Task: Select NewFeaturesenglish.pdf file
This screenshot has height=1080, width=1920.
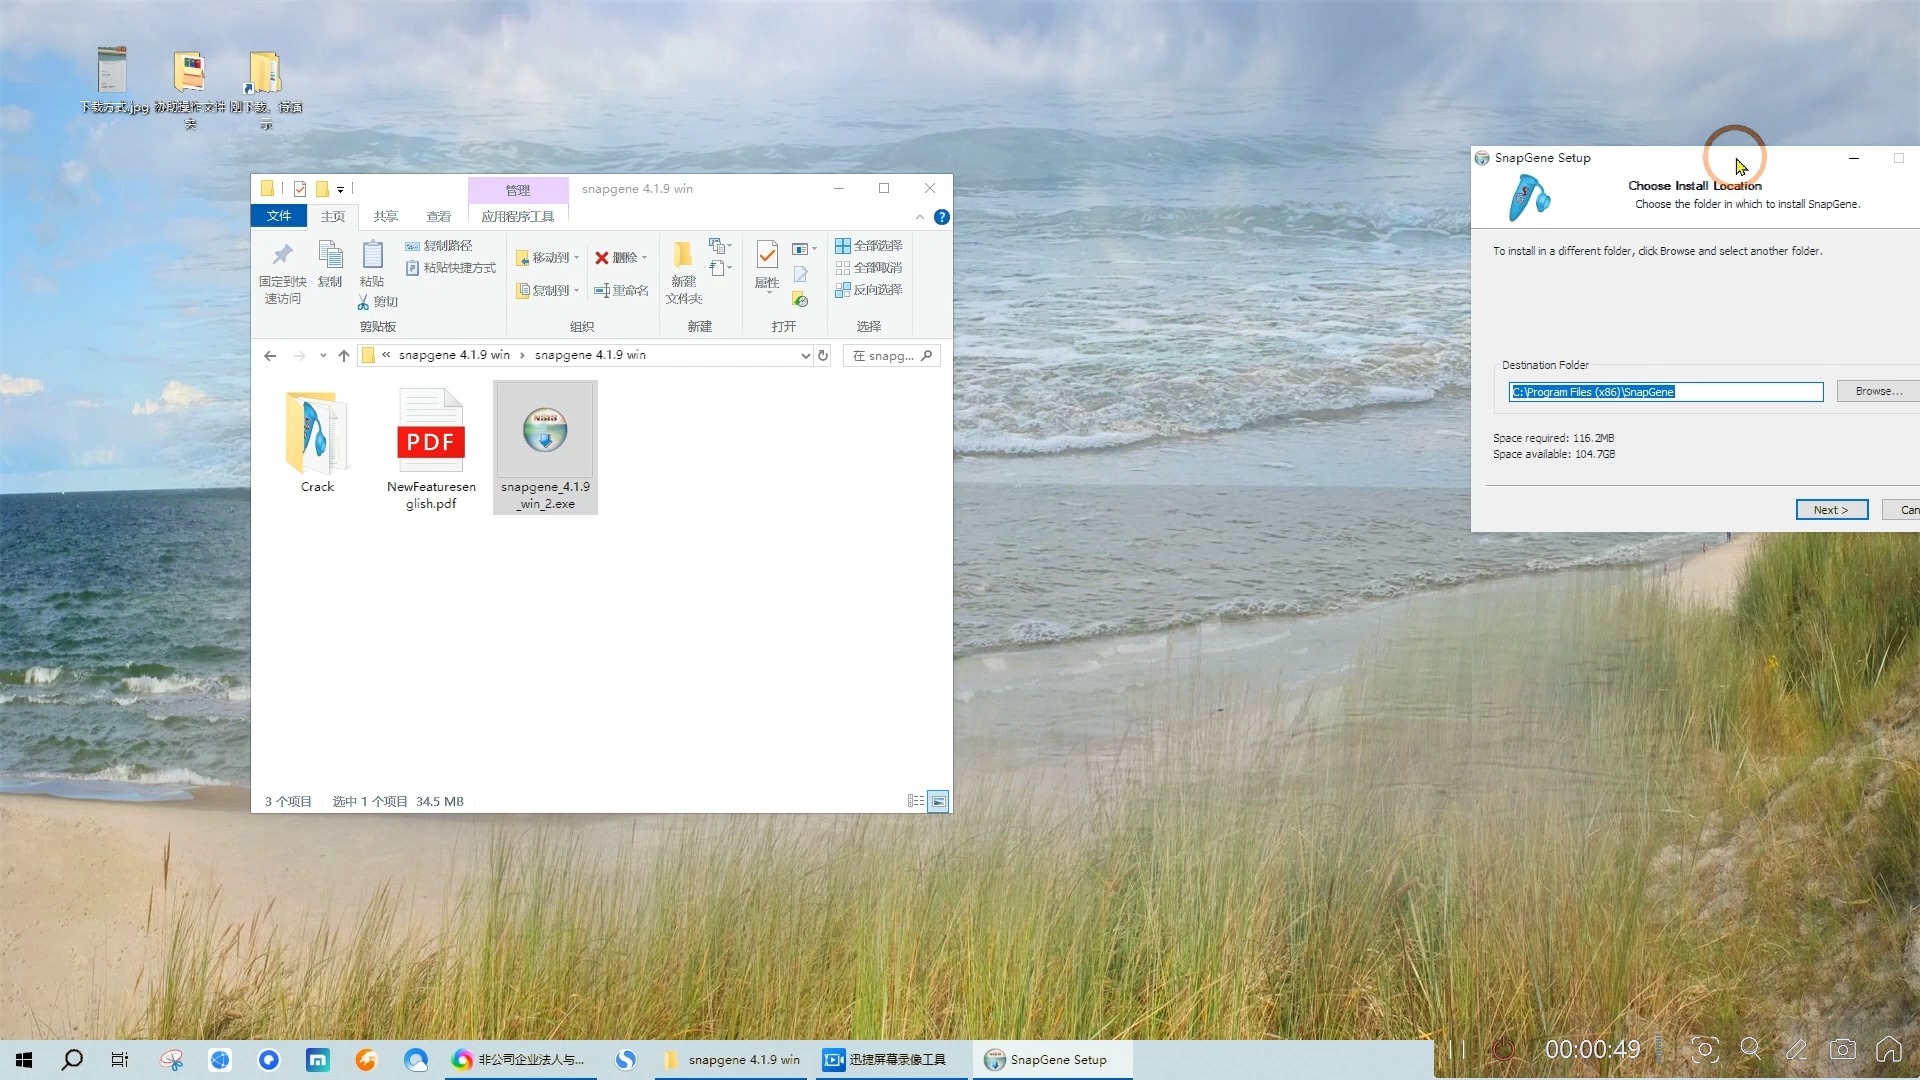Action: pos(431,450)
